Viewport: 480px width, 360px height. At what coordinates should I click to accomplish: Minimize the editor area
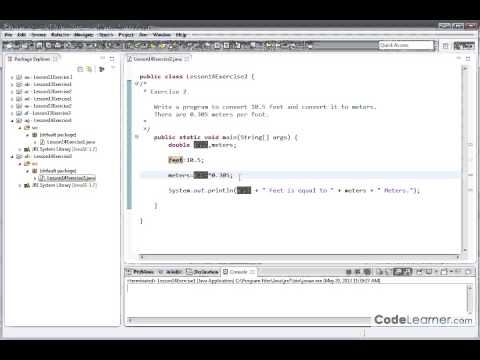point(459,59)
